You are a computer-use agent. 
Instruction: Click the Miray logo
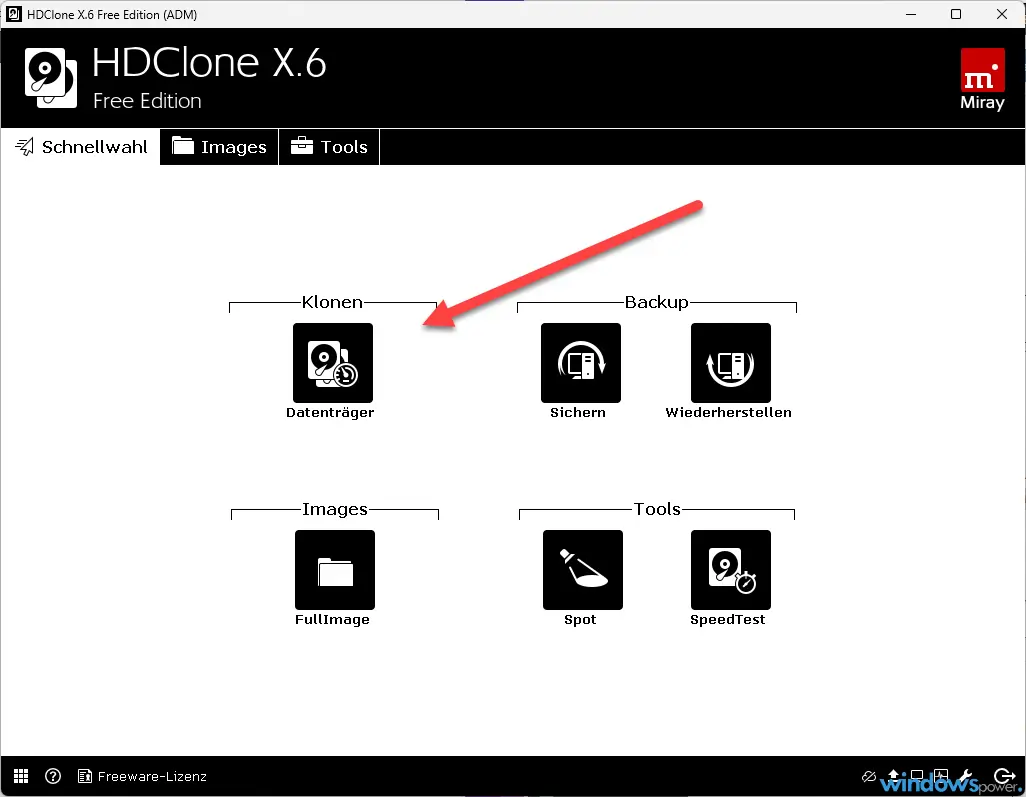(x=982, y=79)
